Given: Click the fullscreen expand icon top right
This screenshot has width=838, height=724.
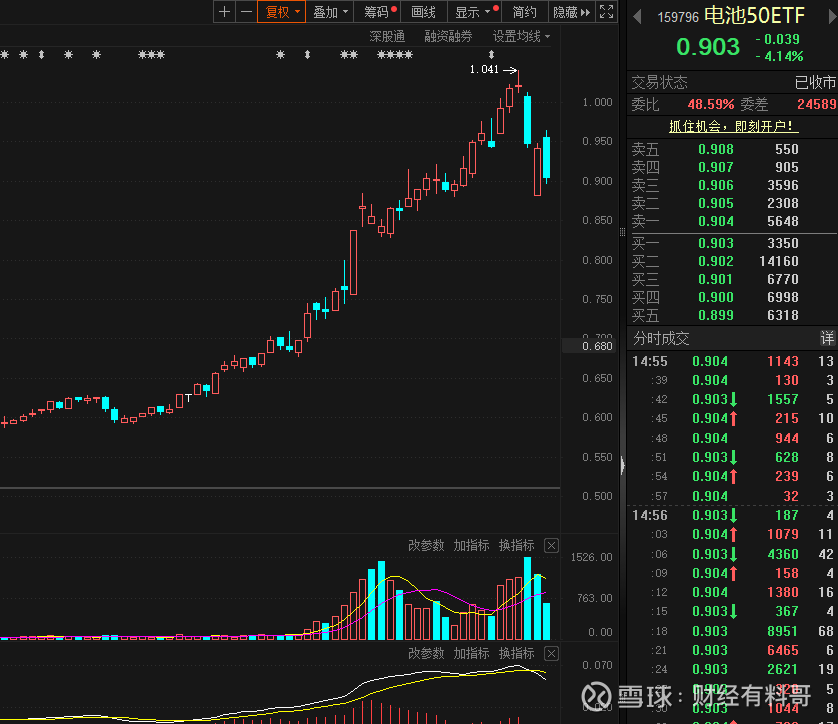Looking at the screenshot, I should pos(605,13).
